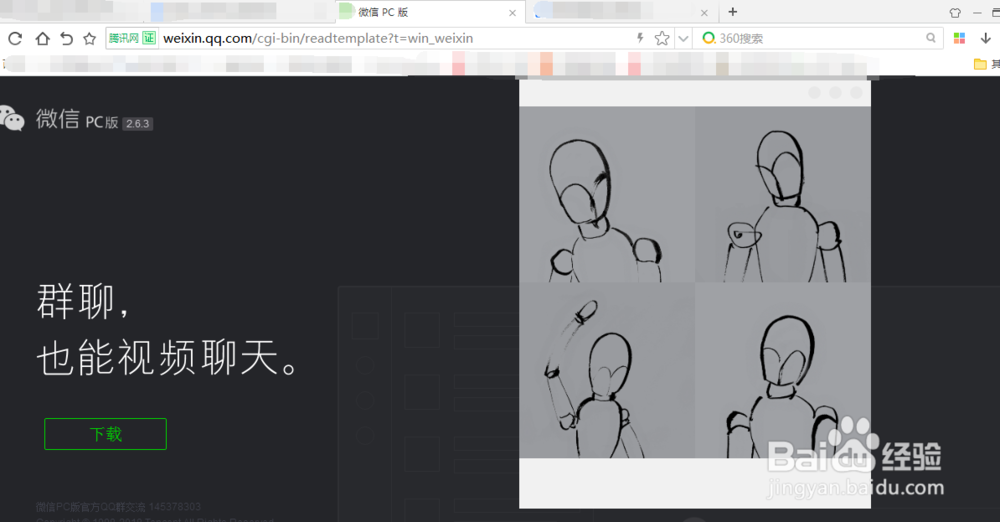Bookmark page with star in address bar
1000x522 pixels.
(x=662, y=38)
